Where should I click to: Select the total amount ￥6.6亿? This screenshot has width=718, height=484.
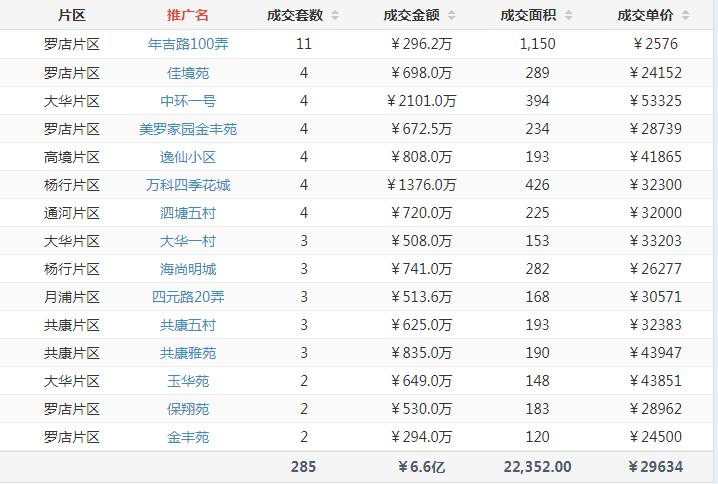(421, 467)
